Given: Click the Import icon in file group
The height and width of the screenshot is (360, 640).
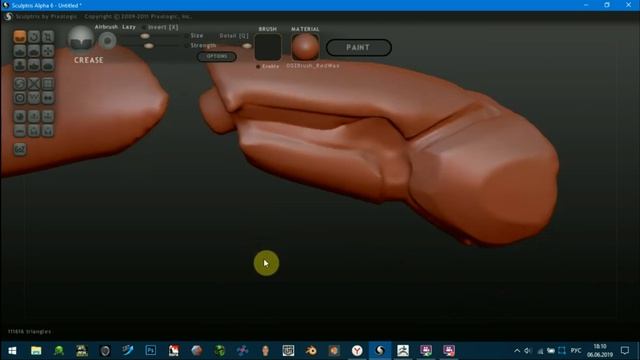Looking at the screenshot, I should click(x=34, y=116).
